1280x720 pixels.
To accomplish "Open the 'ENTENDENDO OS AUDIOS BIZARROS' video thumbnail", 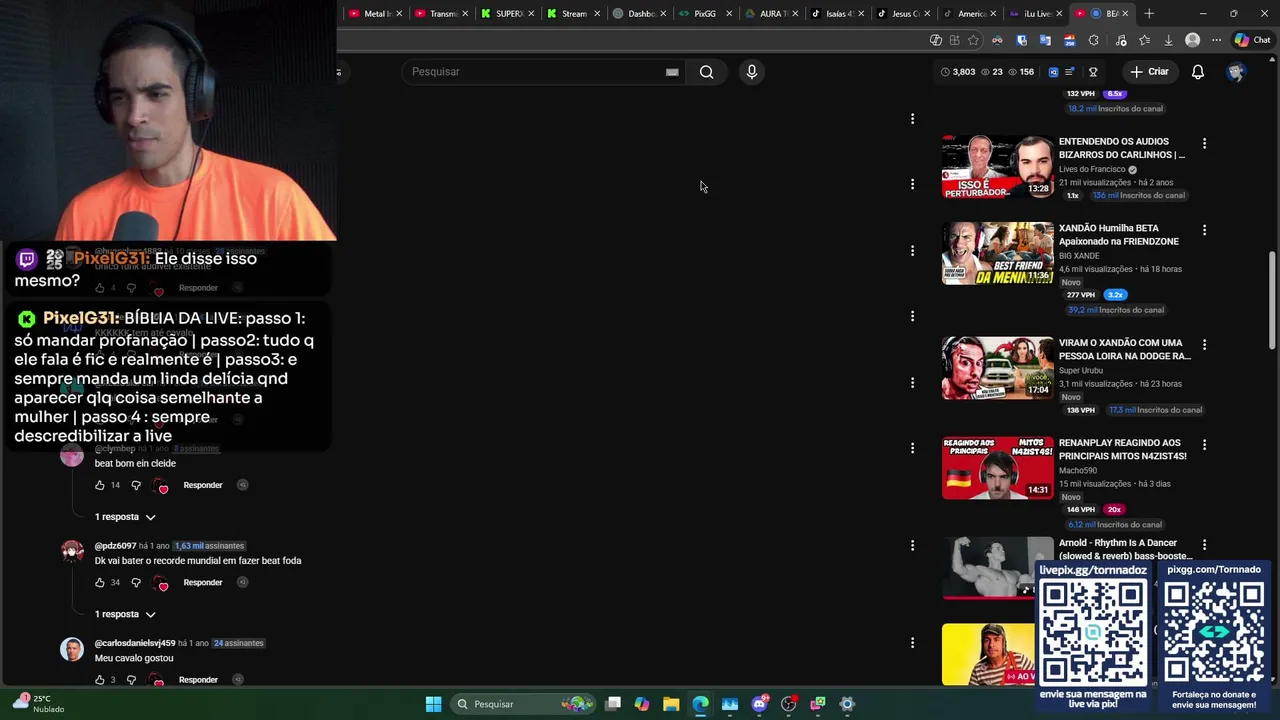I will pos(997,167).
